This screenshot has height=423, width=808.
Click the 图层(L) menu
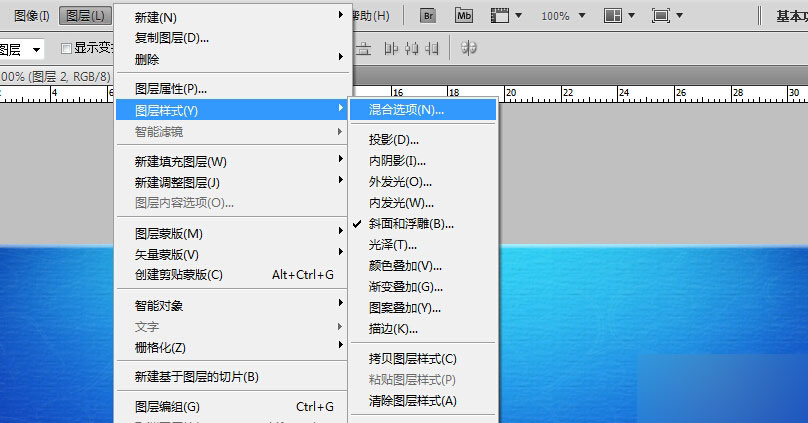point(86,16)
